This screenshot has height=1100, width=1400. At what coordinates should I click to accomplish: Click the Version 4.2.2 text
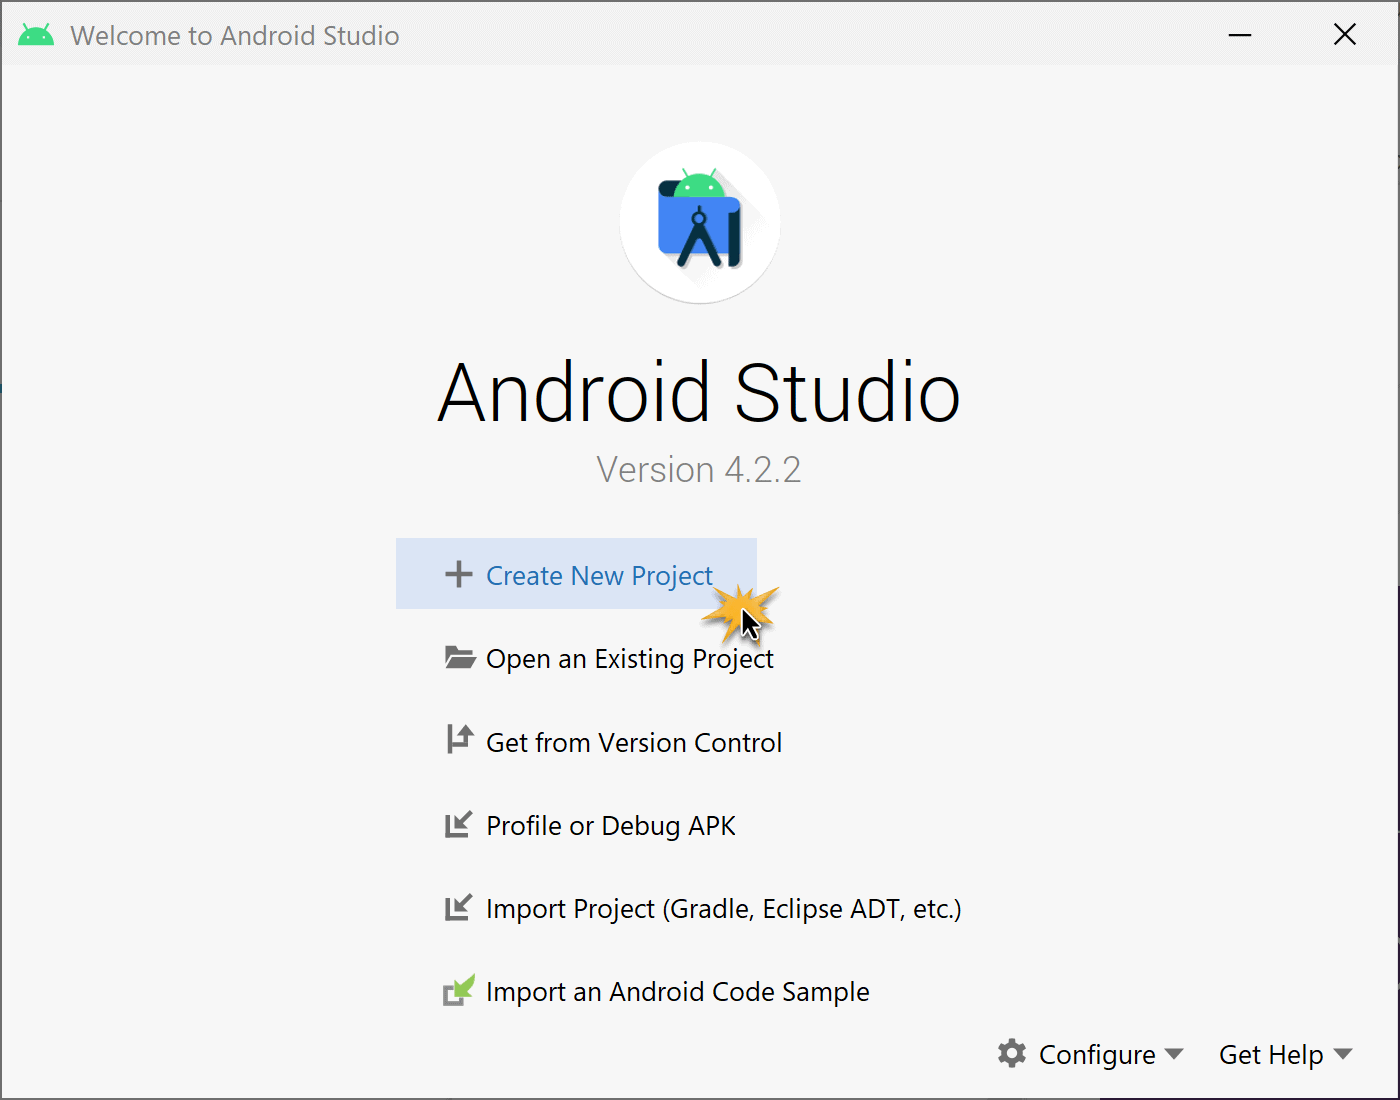click(x=699, y=469)
